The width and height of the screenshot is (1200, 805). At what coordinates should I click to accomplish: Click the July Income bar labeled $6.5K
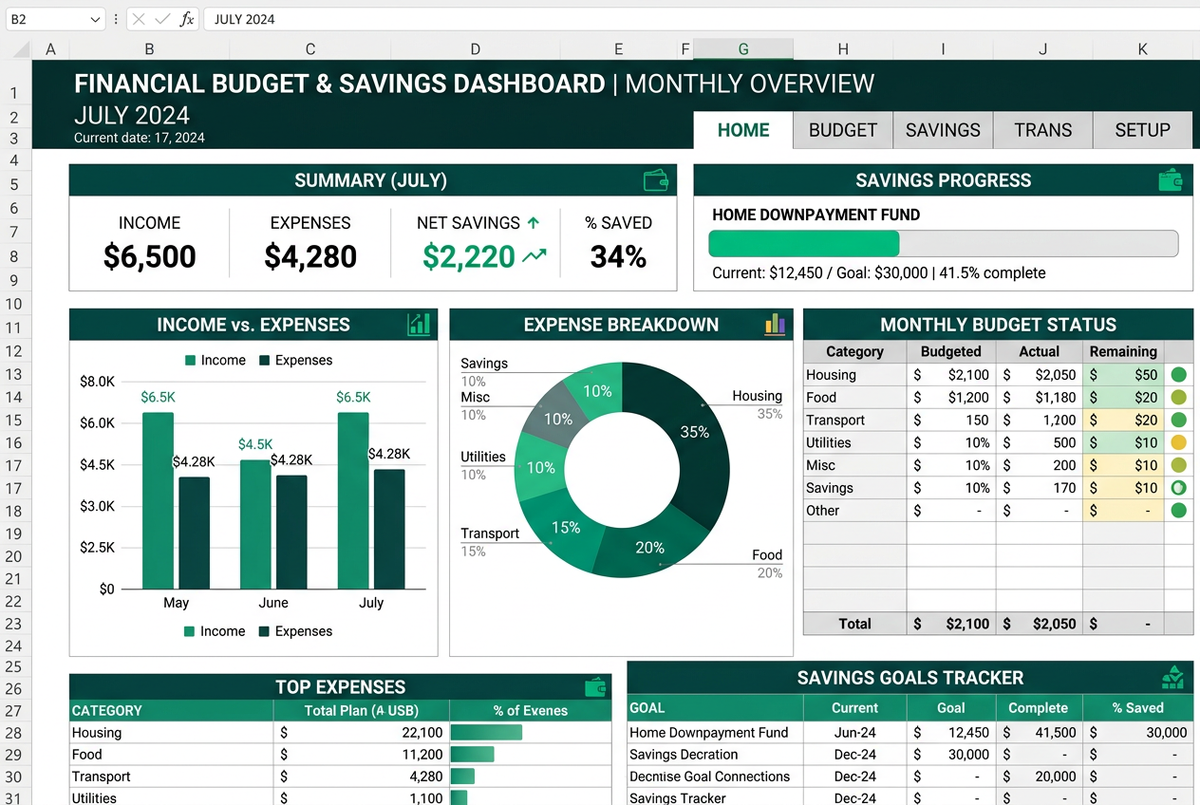click(x=353, y=500)
